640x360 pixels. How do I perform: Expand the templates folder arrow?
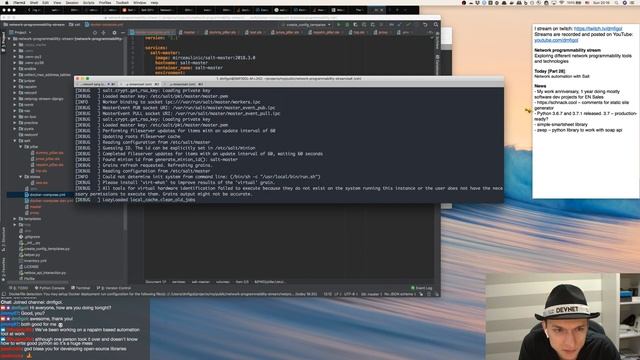[15, 219]
